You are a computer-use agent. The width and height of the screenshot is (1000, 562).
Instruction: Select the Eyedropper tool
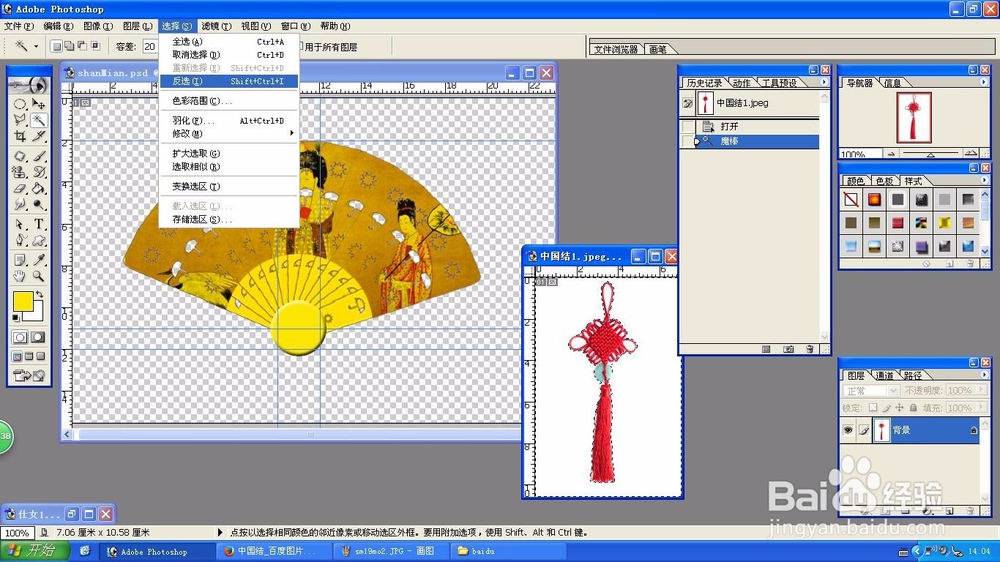(x=39, y=260)
